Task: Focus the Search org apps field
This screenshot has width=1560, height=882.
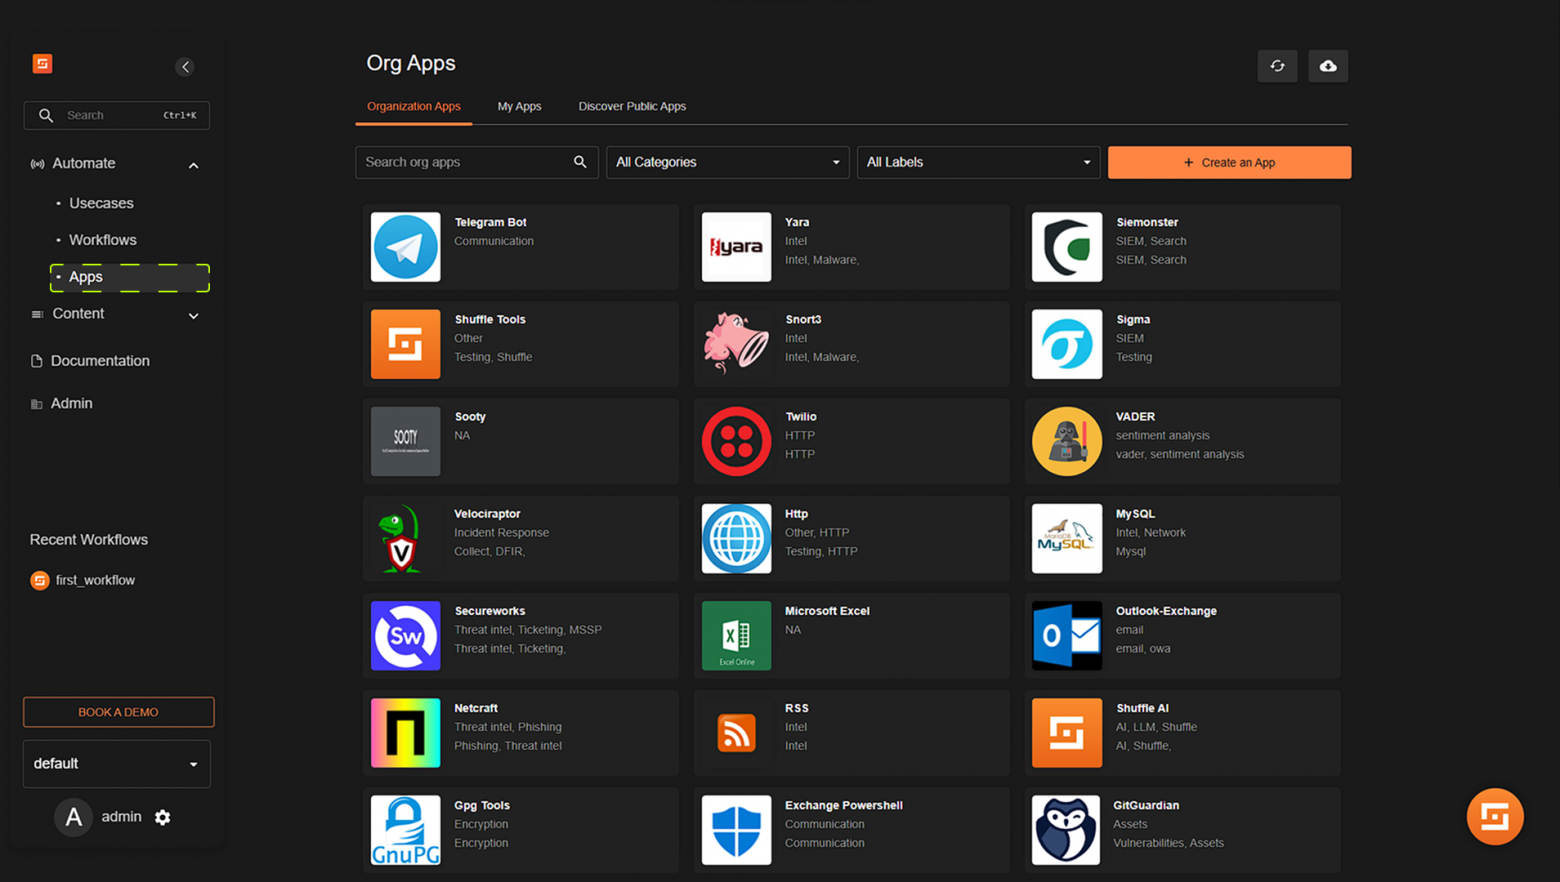Action: (x=477, y=162)
